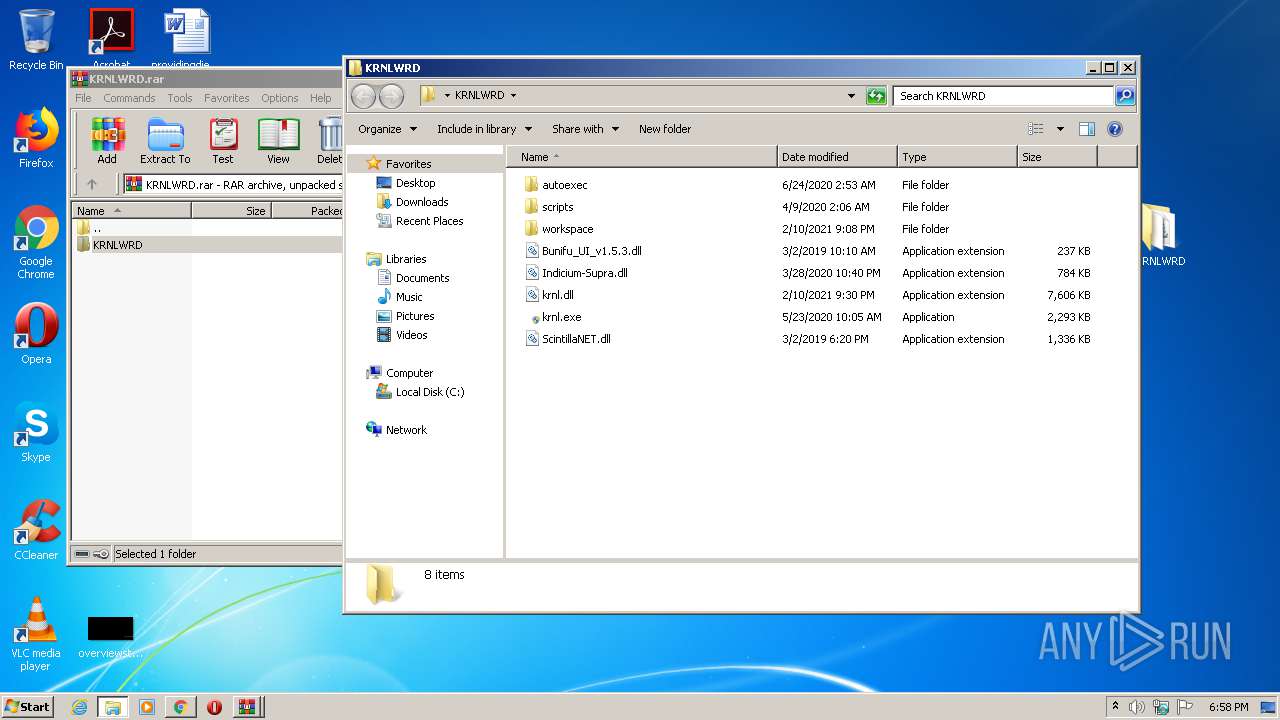Show hidden system tray icons arrow
This screenshot has height=720, width=1280.
(x=1115, y=707)
